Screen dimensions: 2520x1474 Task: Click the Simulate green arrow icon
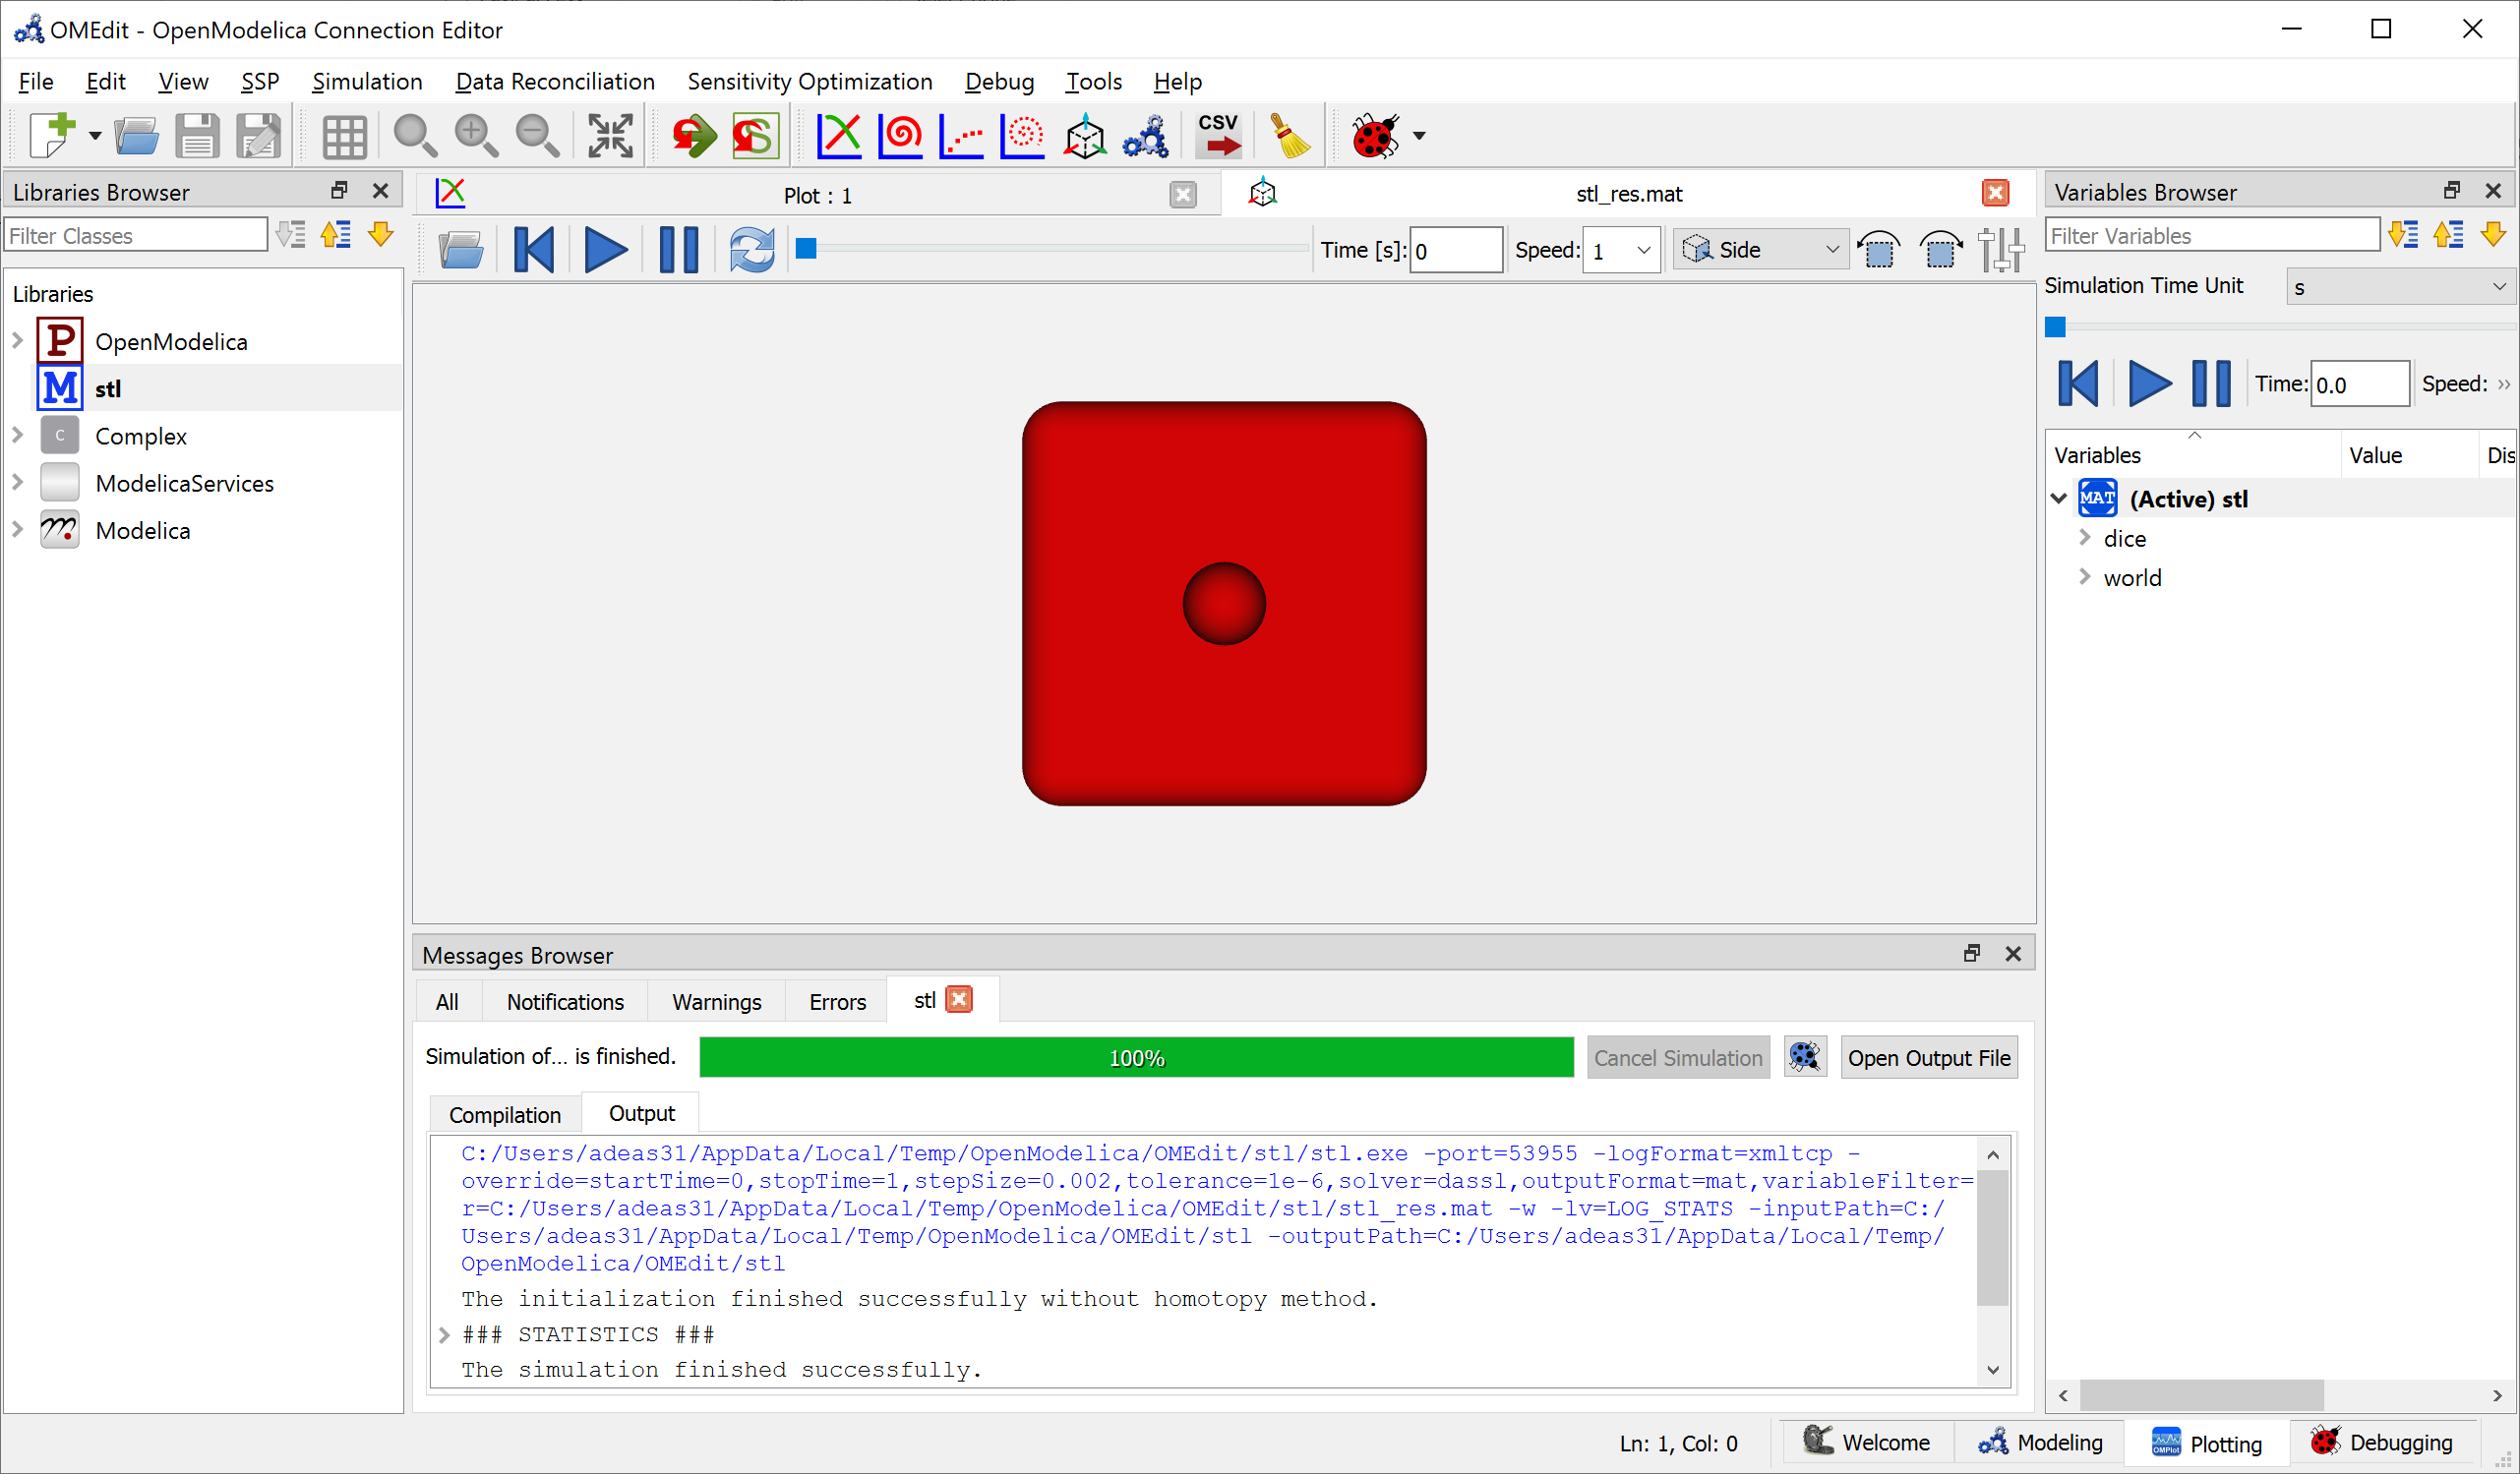pos(693,135)
